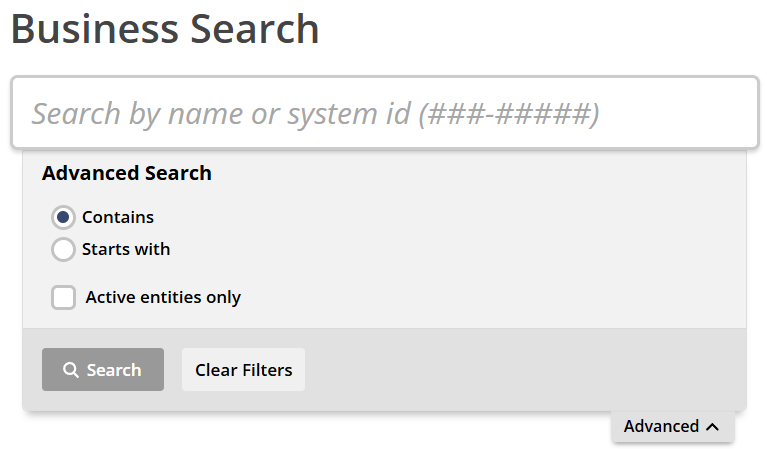Select the Contains radio button
This screenshot has height=449, width=767.
pyautogui.click(x=63, y=217)
